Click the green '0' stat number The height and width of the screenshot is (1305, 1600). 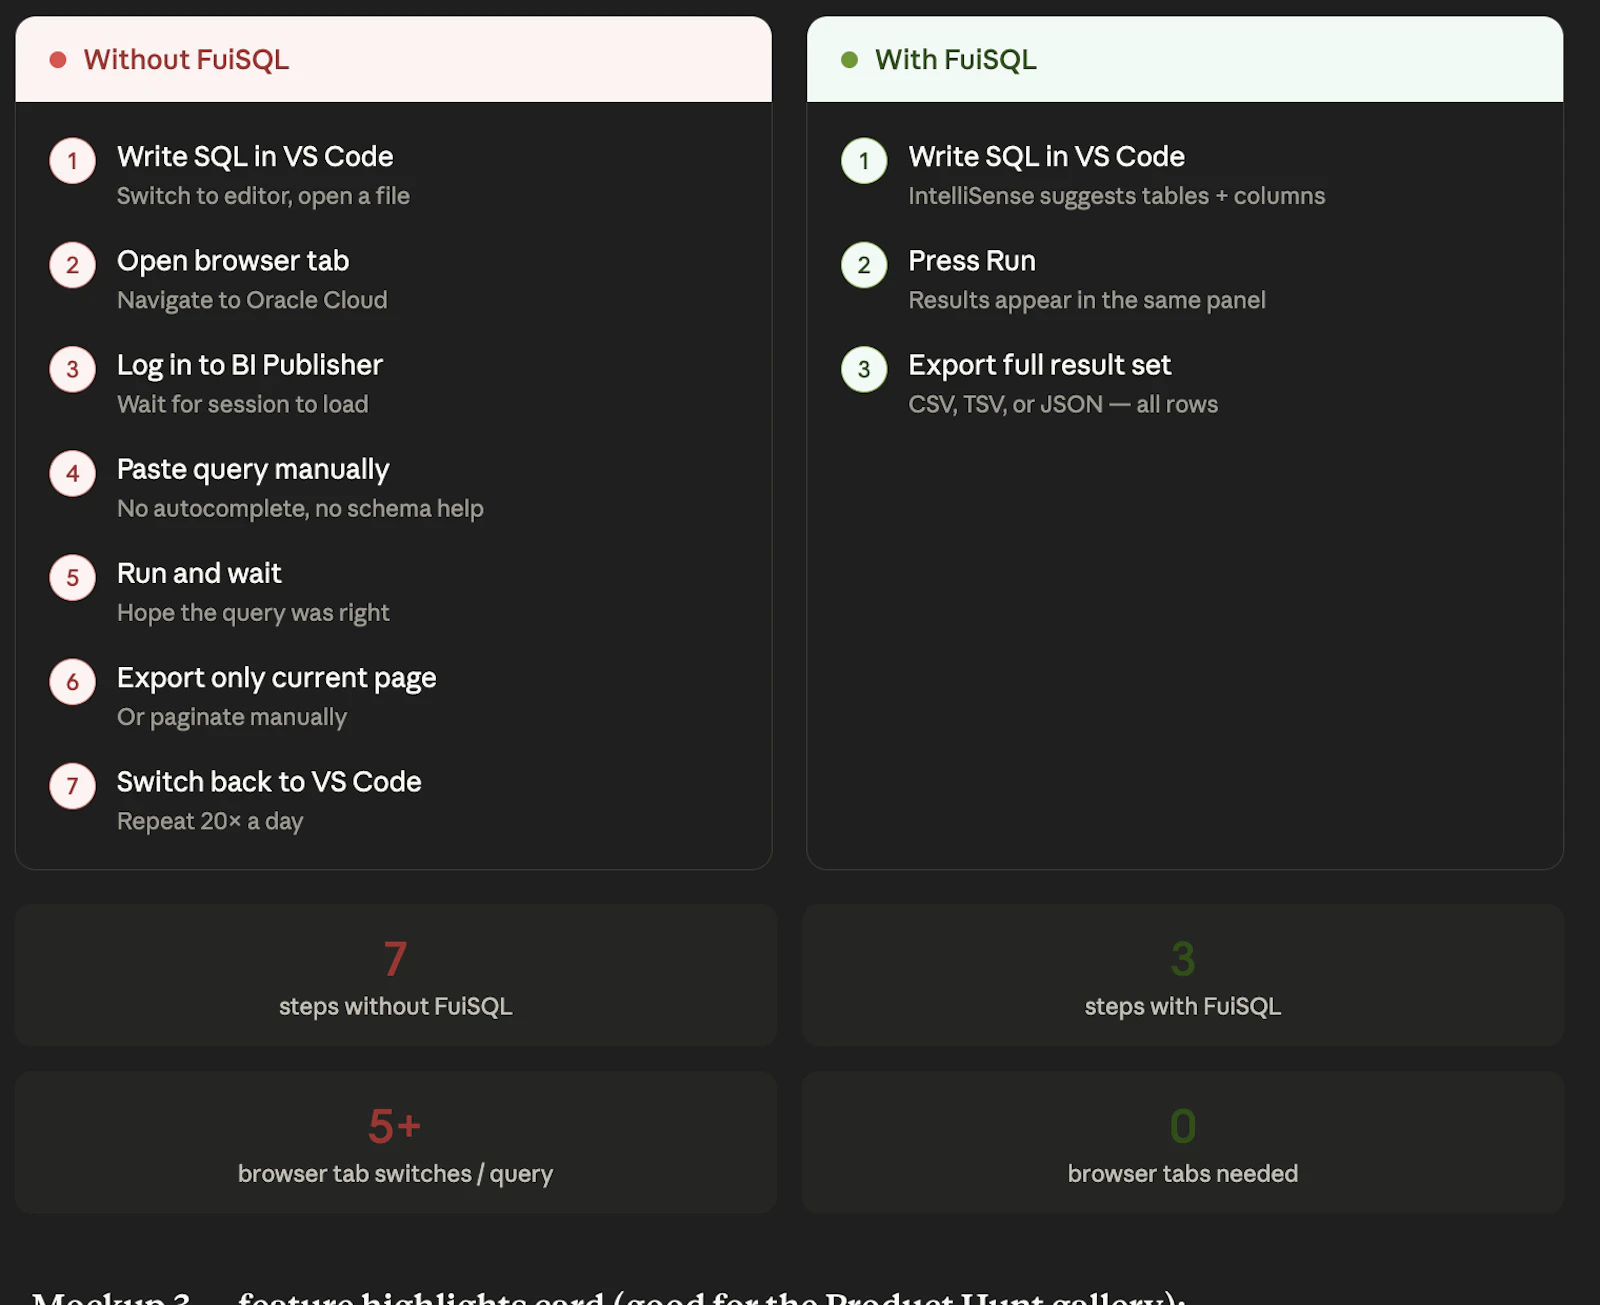(1183, 1126)
